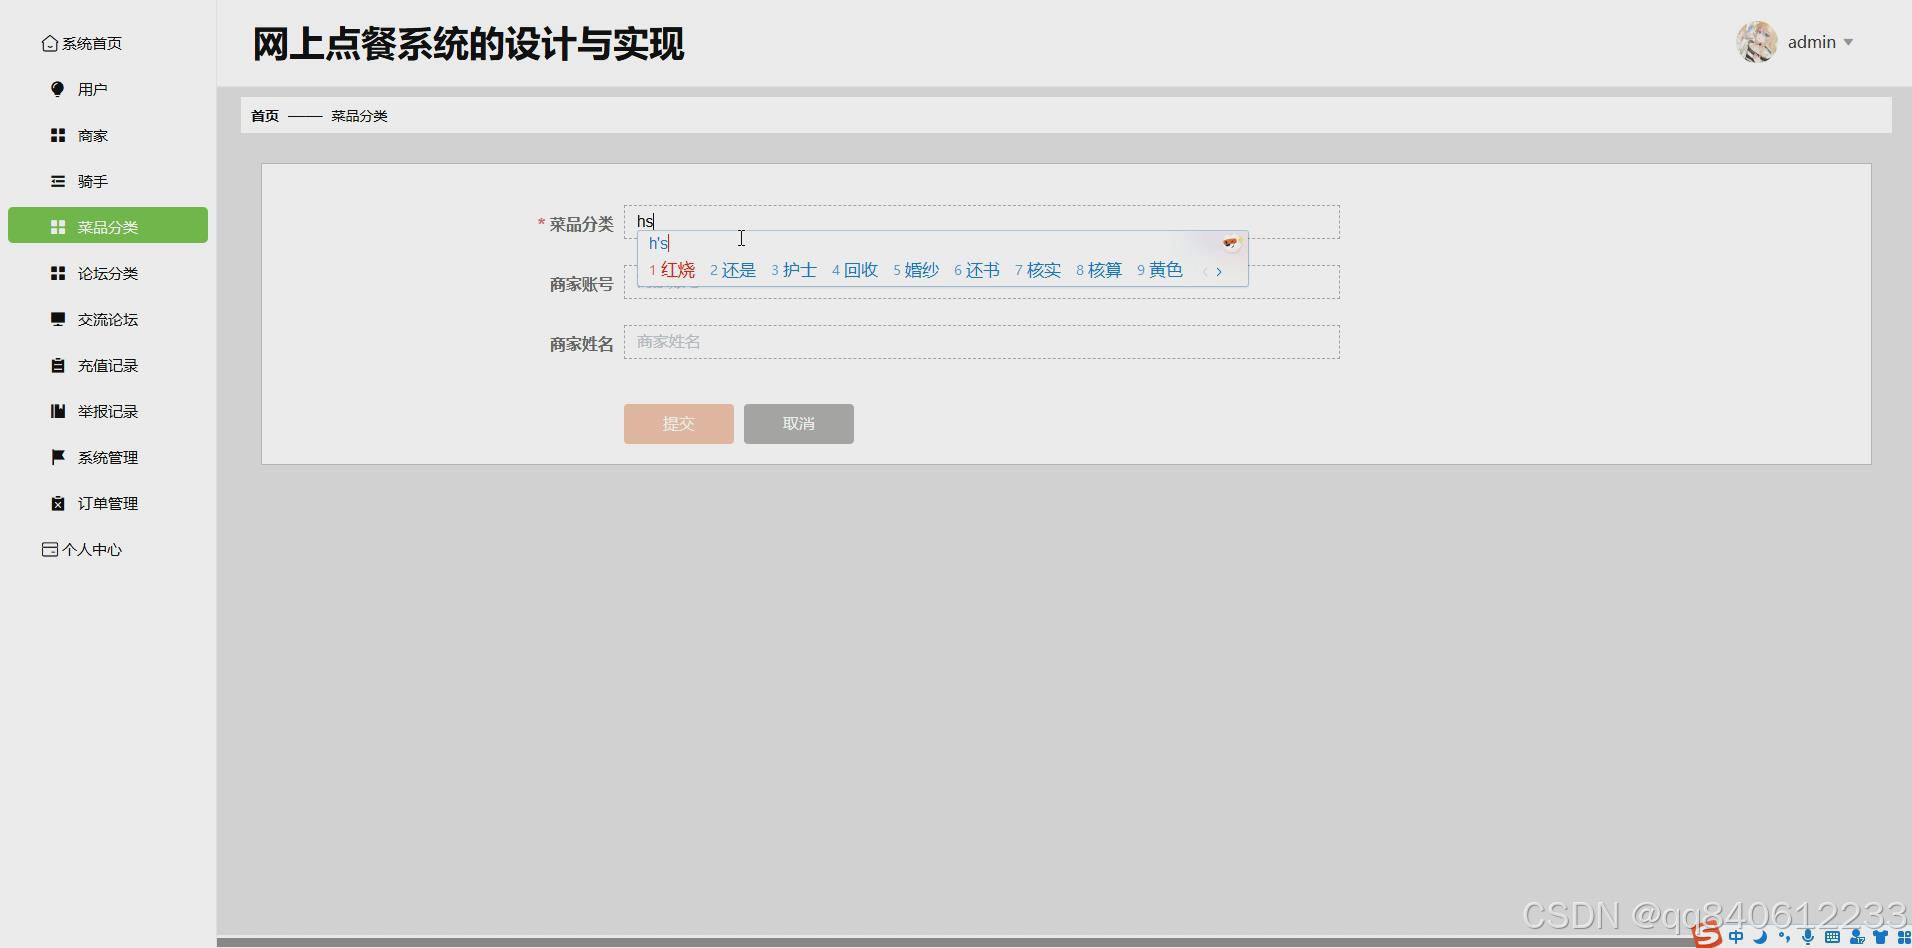1912x948 pixels.
Task: Toggle full/half-width mode via the moon icon
Action: [1760, 937]
